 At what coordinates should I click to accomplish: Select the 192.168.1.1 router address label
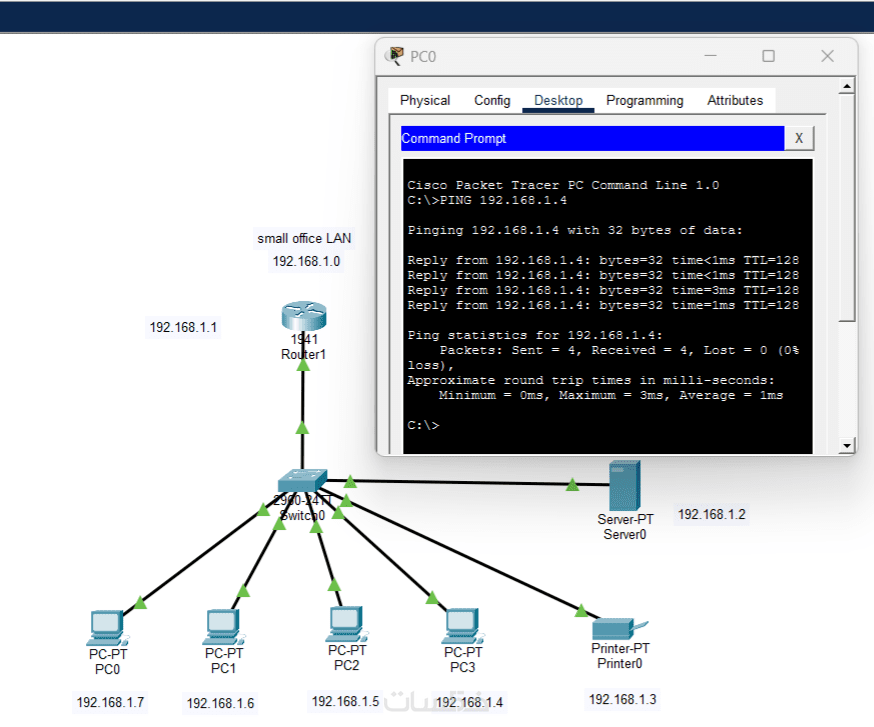click(x=183, y=327)
